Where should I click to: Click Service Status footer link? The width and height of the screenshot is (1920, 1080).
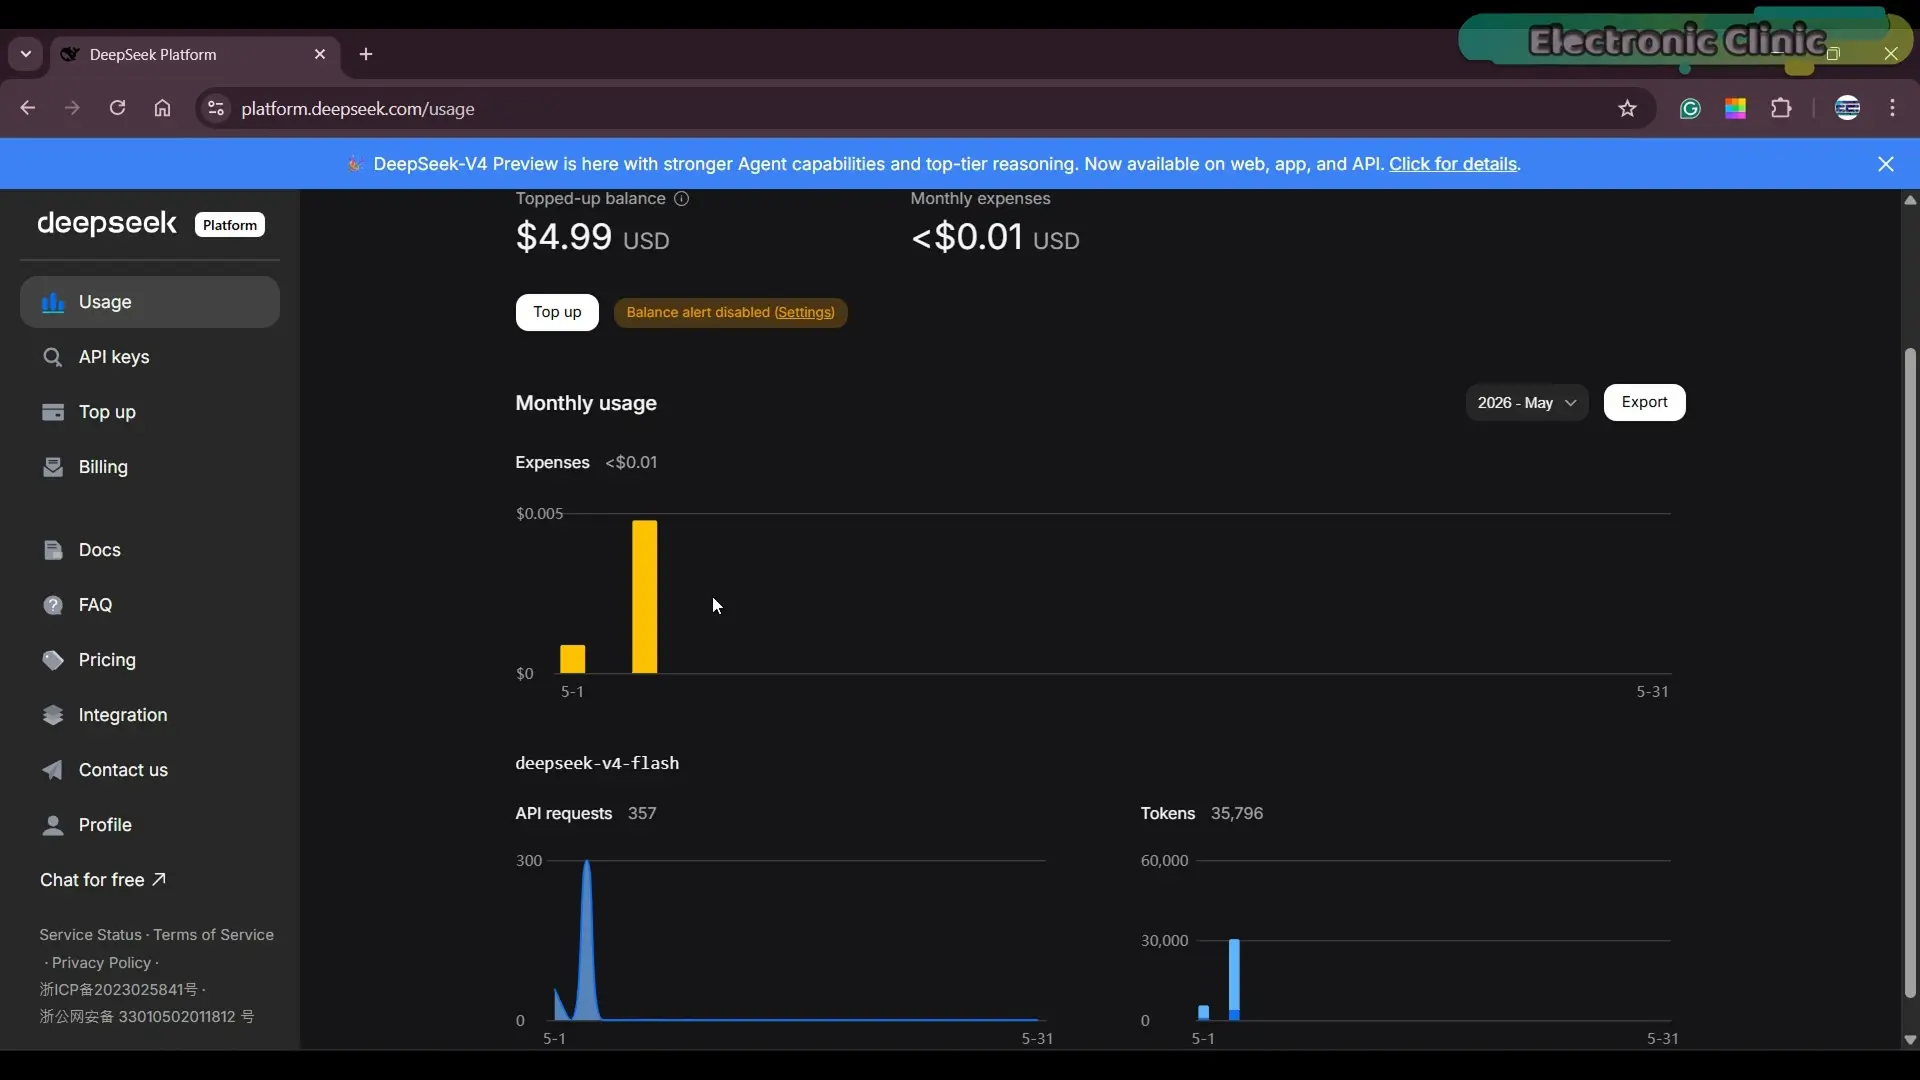pos(90,935)
